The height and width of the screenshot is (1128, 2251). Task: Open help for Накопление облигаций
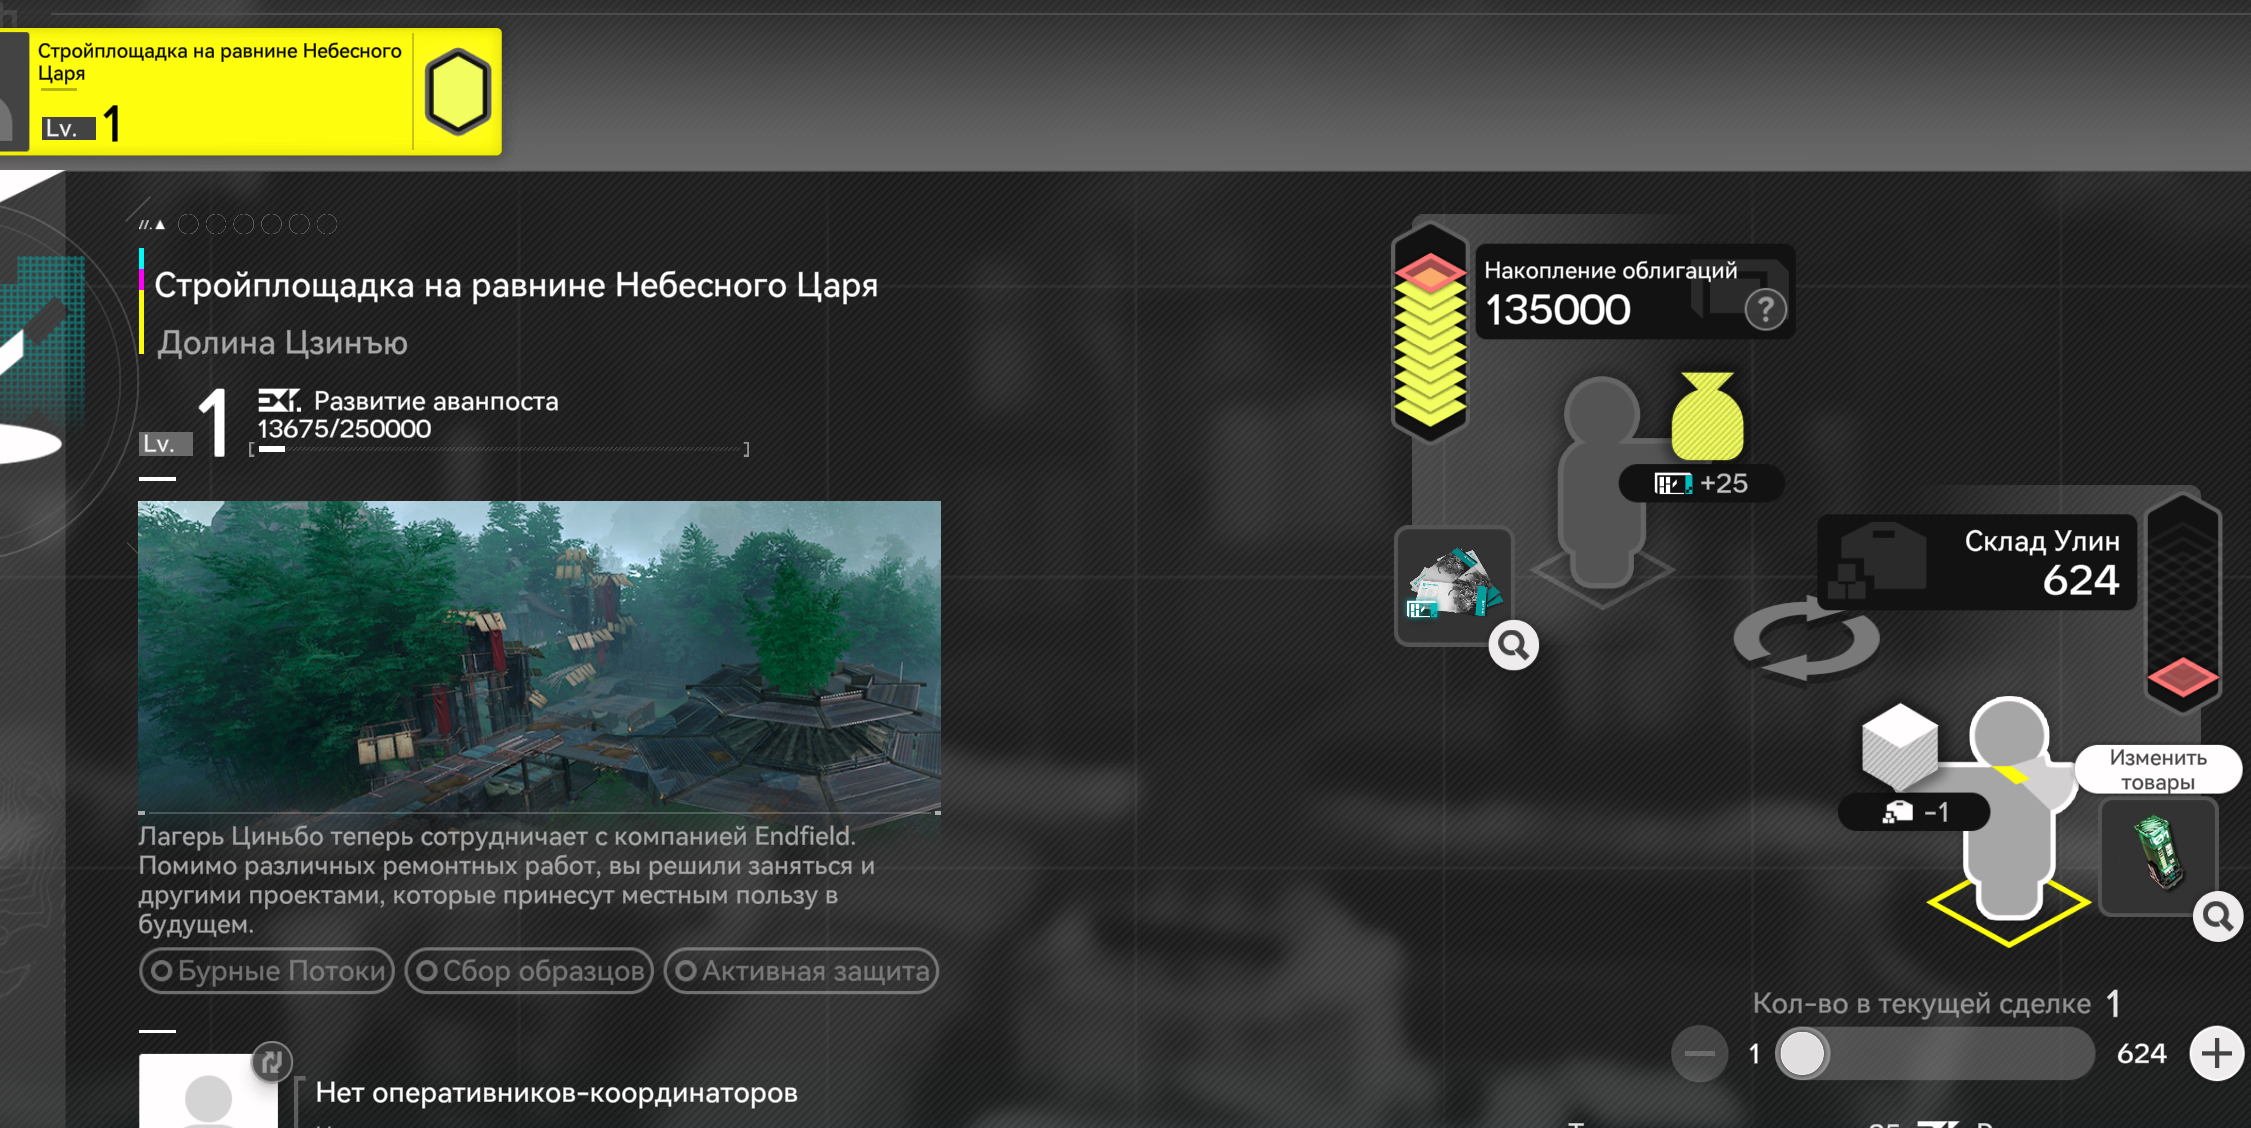[x=1765, y=309]
